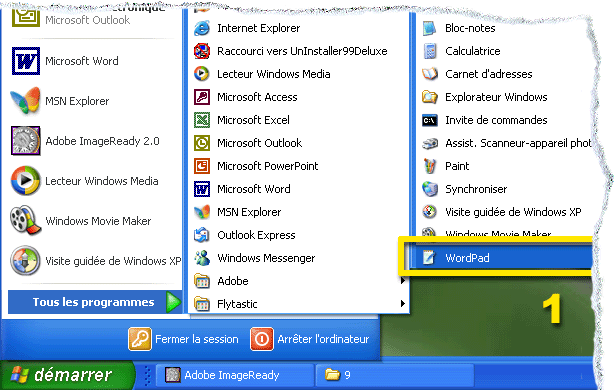The width and height of the screenshot is (615, 390).
Task: Click the Paint brushes icon
Action: [429, 166]
